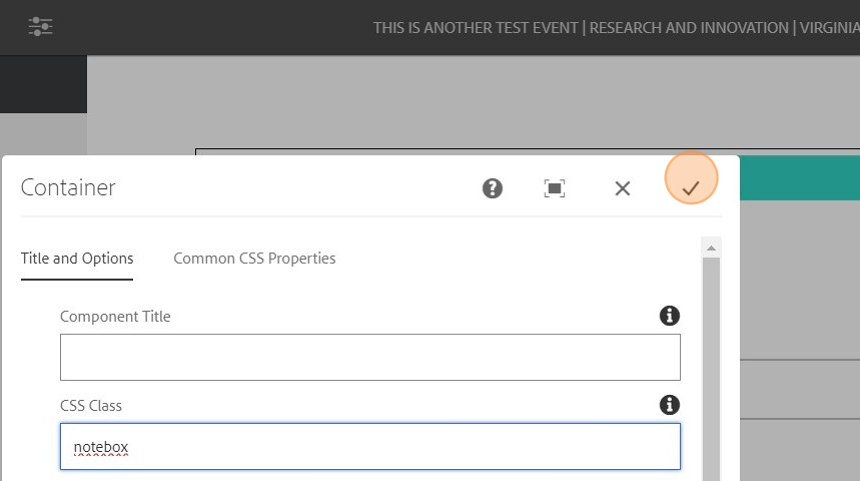Screen dimensions: 860x481
Task: Open the Common CSS Properties tab
Action: coord(254,258)
